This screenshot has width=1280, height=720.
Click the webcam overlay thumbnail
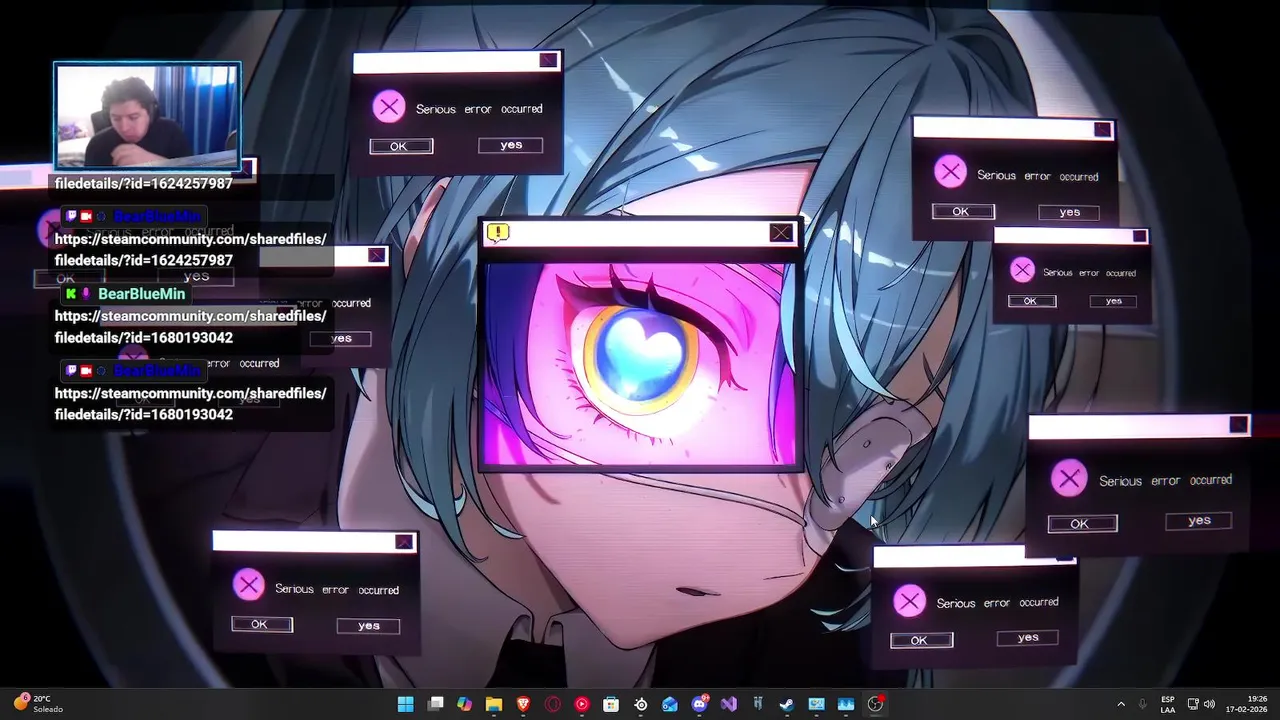point(147,116)
